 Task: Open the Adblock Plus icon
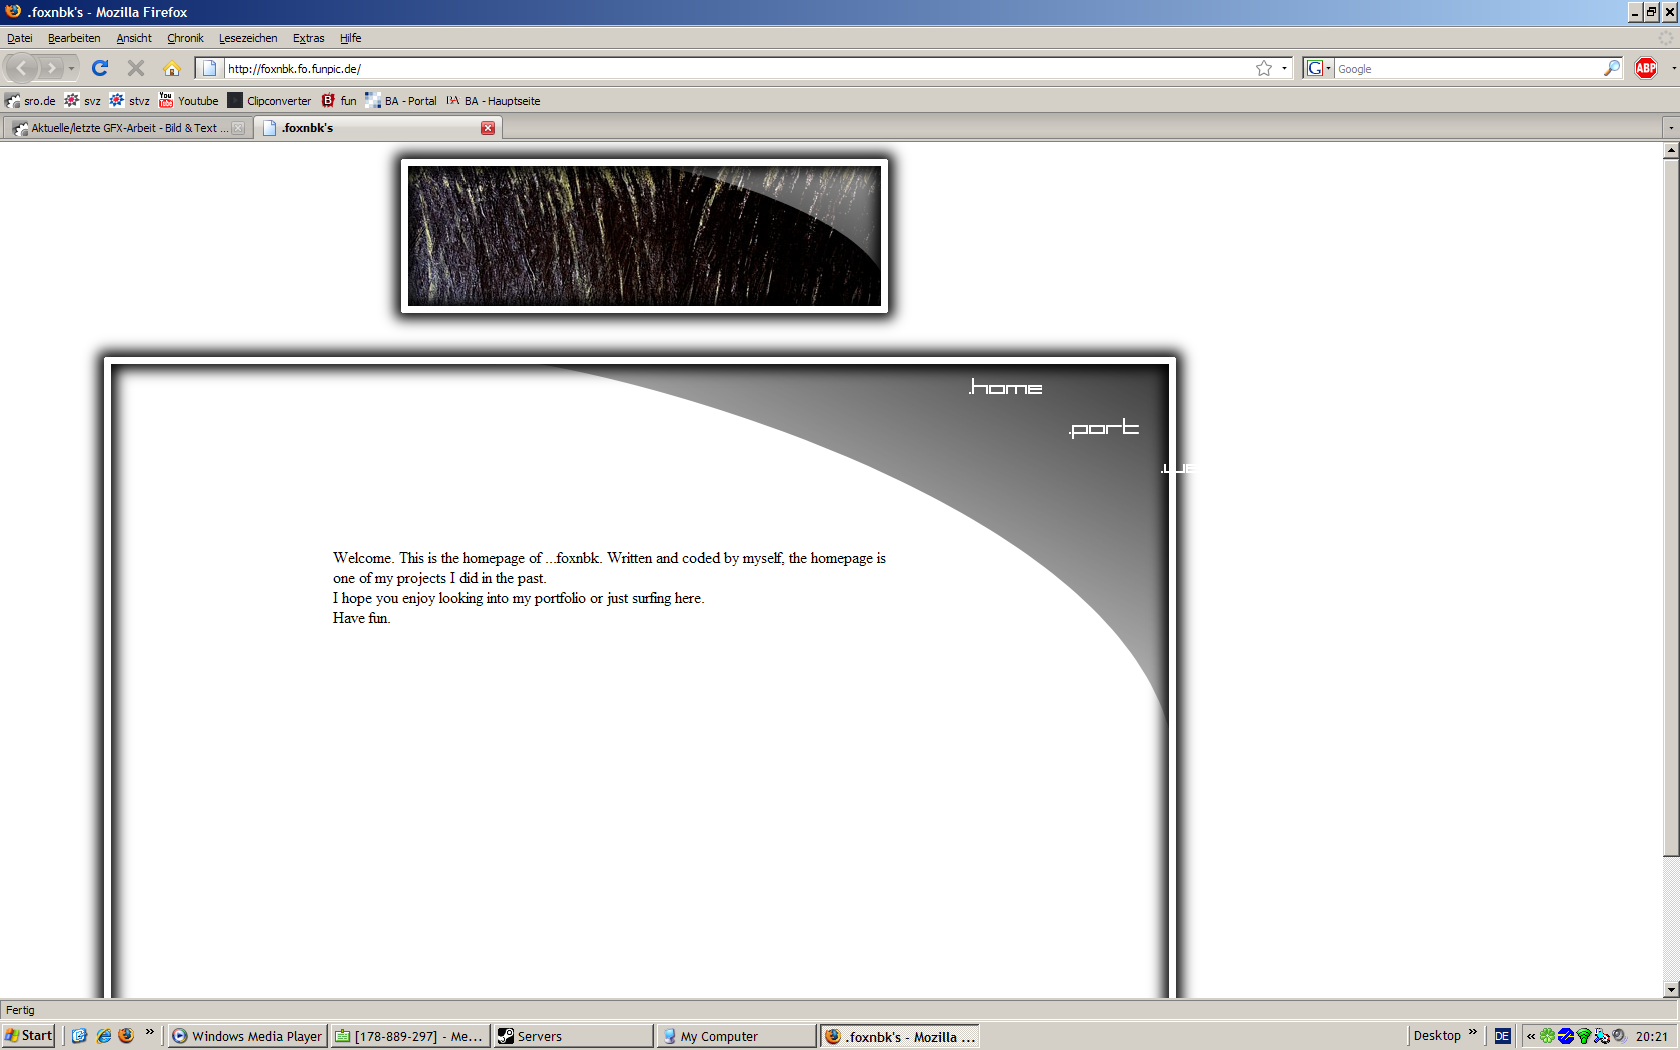1646,68
